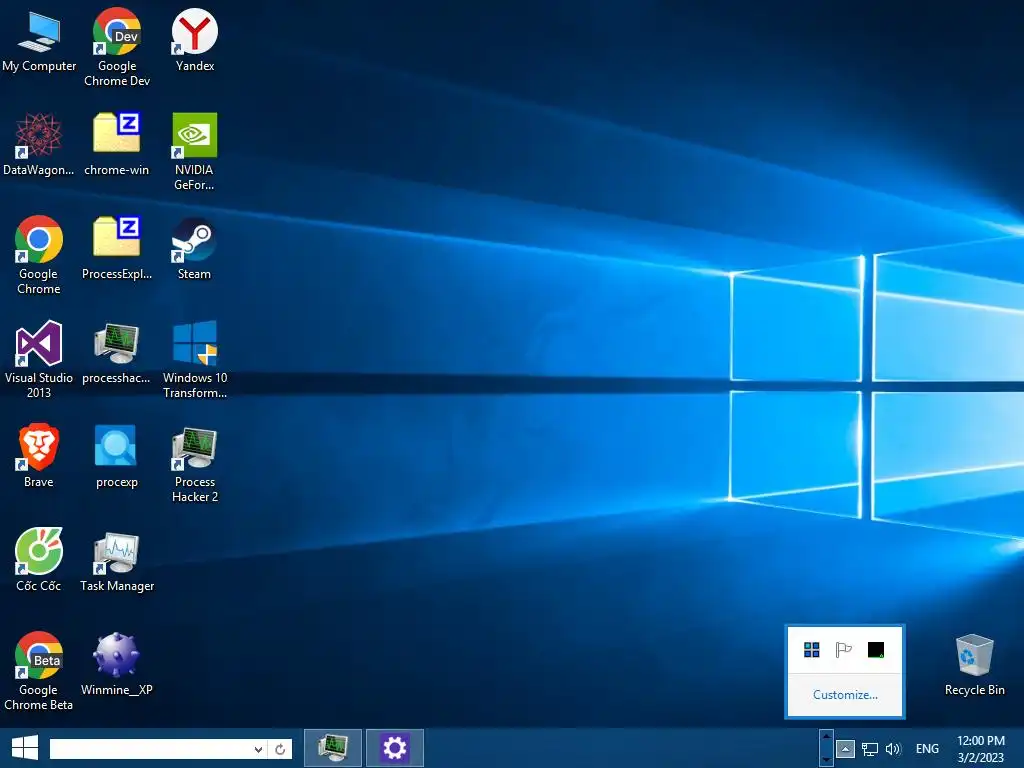
Task: Select the Brave browser shortcut
Action: coord(39,456)
